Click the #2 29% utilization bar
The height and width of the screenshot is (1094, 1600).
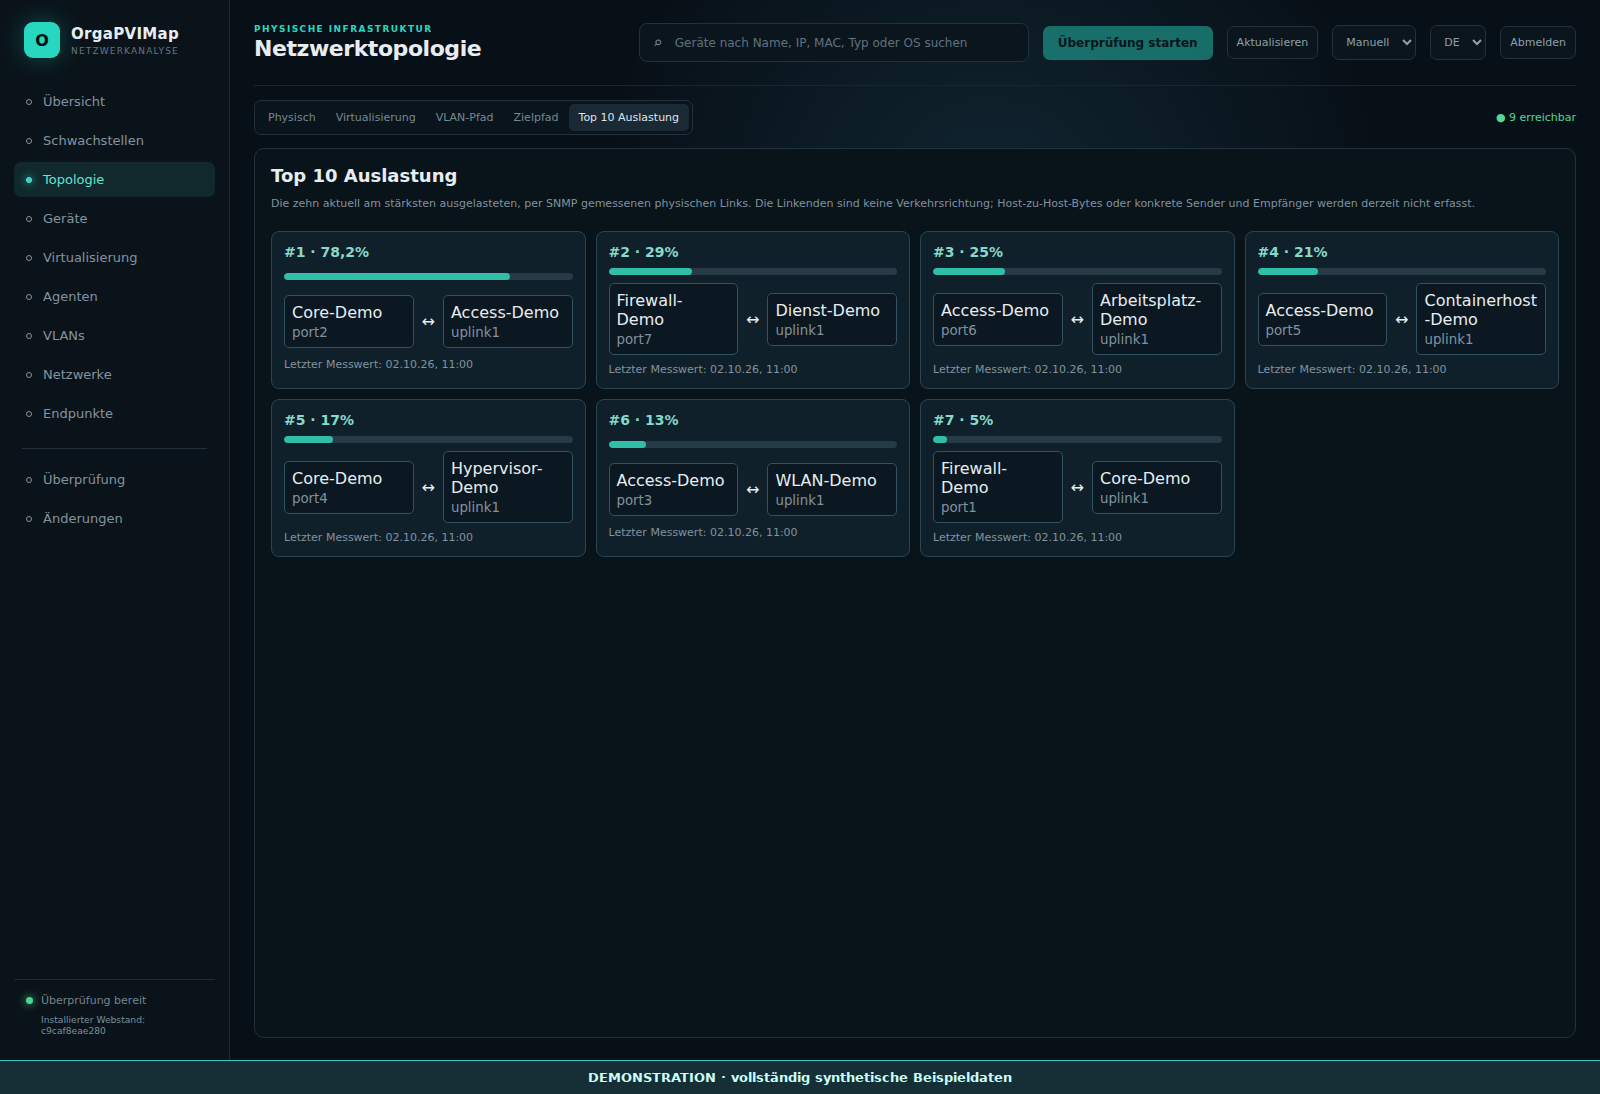(753, 271)
